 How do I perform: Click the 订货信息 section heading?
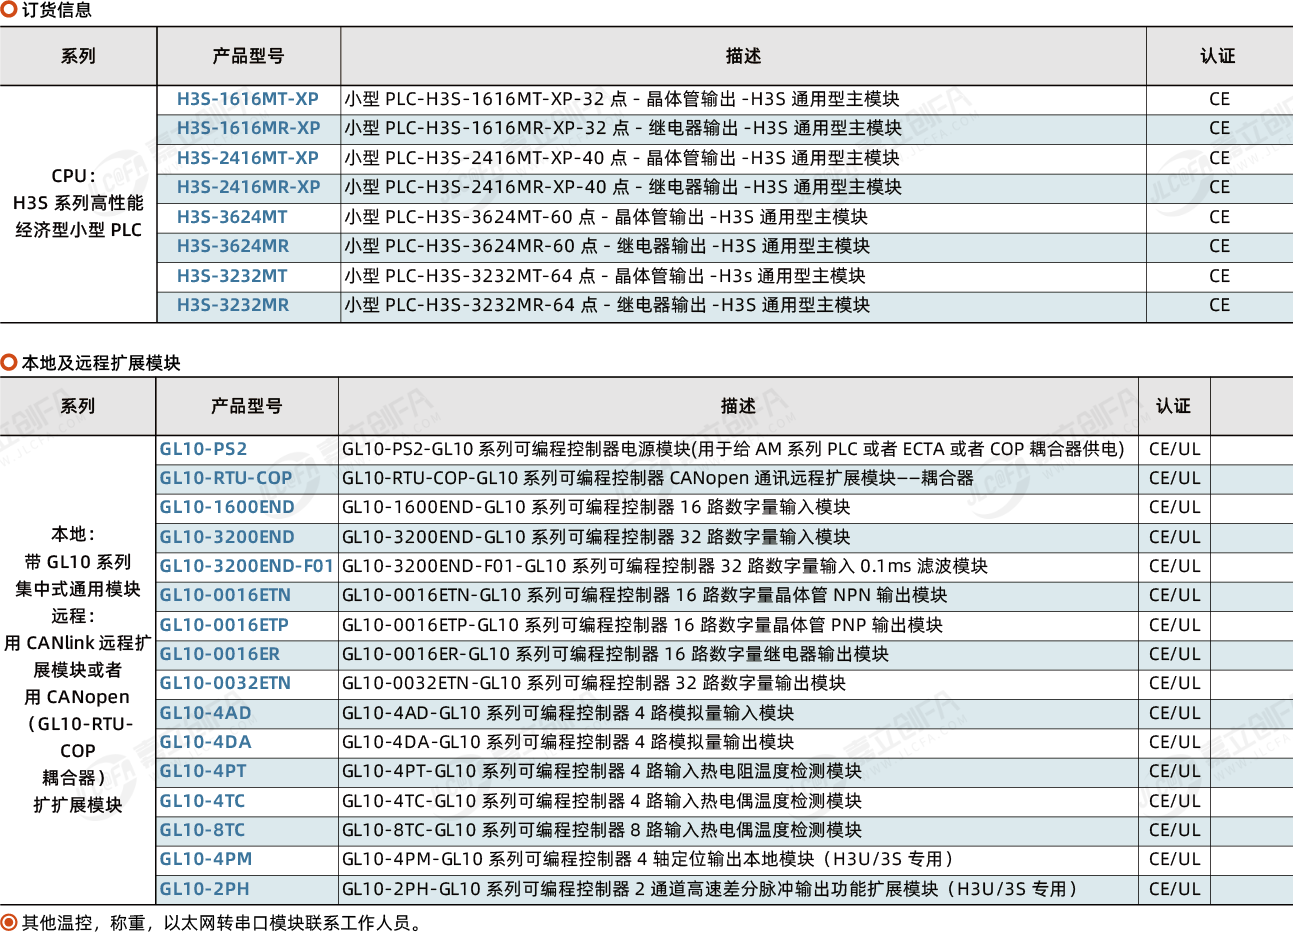[x=56, y=10]
